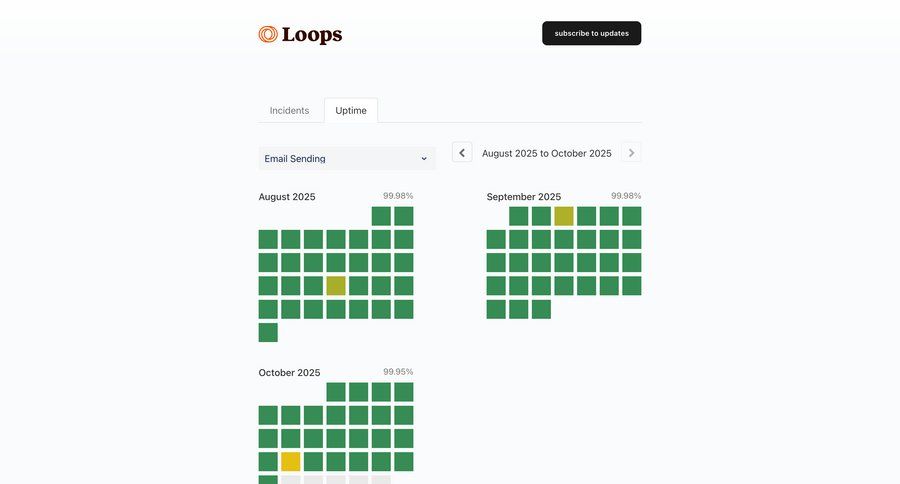
Task: Click the 99.95% uptime figure for October
Action: [398, 372]
